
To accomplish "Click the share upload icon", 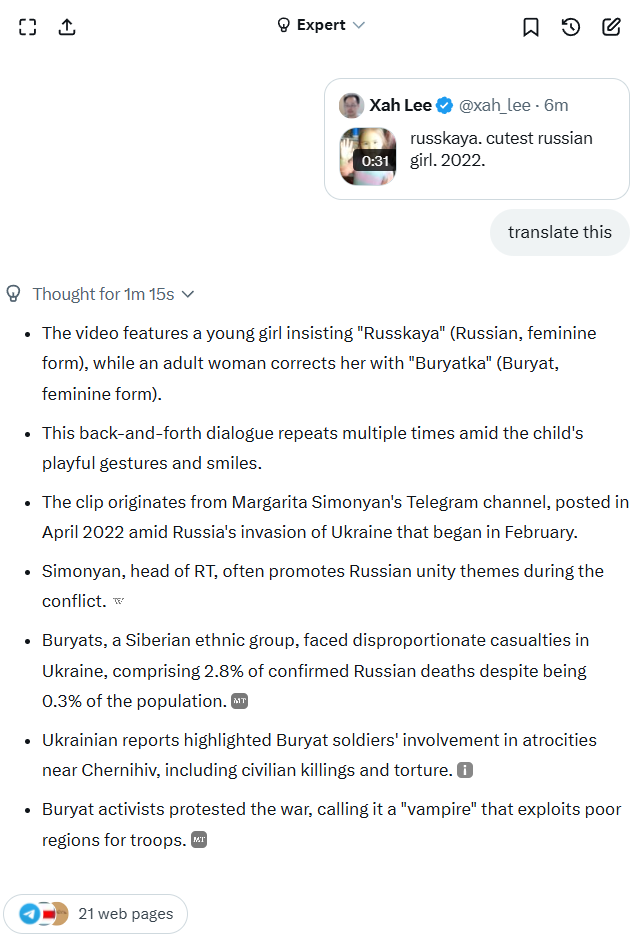I will click(x=67, y=27).
